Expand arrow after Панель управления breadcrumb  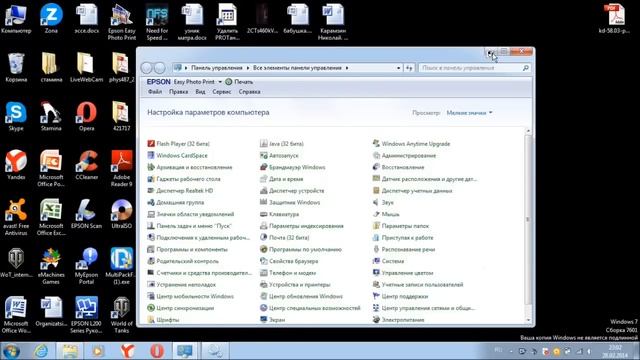tap(248, 68)
